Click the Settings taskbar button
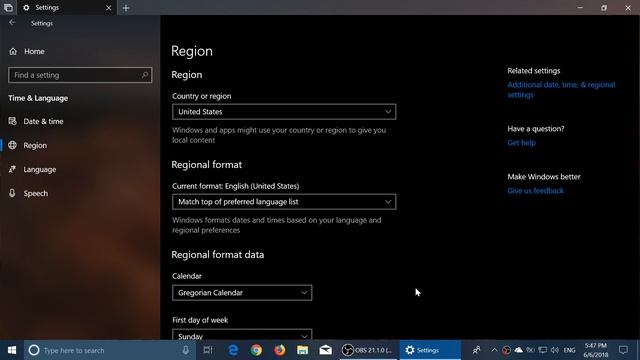Image resolution: width=640 pixels, height=360 pixels. 430,350
